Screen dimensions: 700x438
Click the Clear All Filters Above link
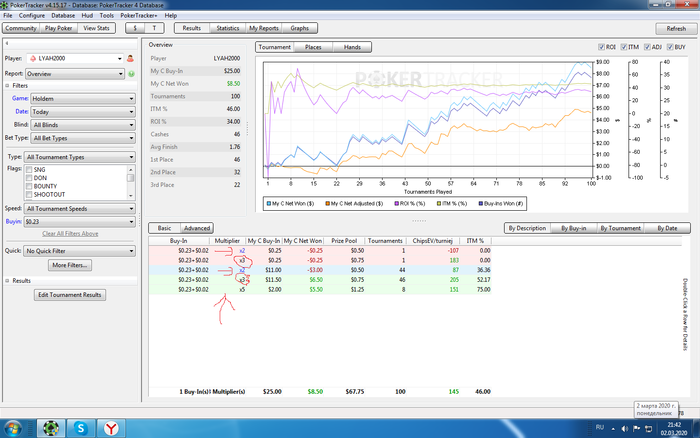point(70,234)
